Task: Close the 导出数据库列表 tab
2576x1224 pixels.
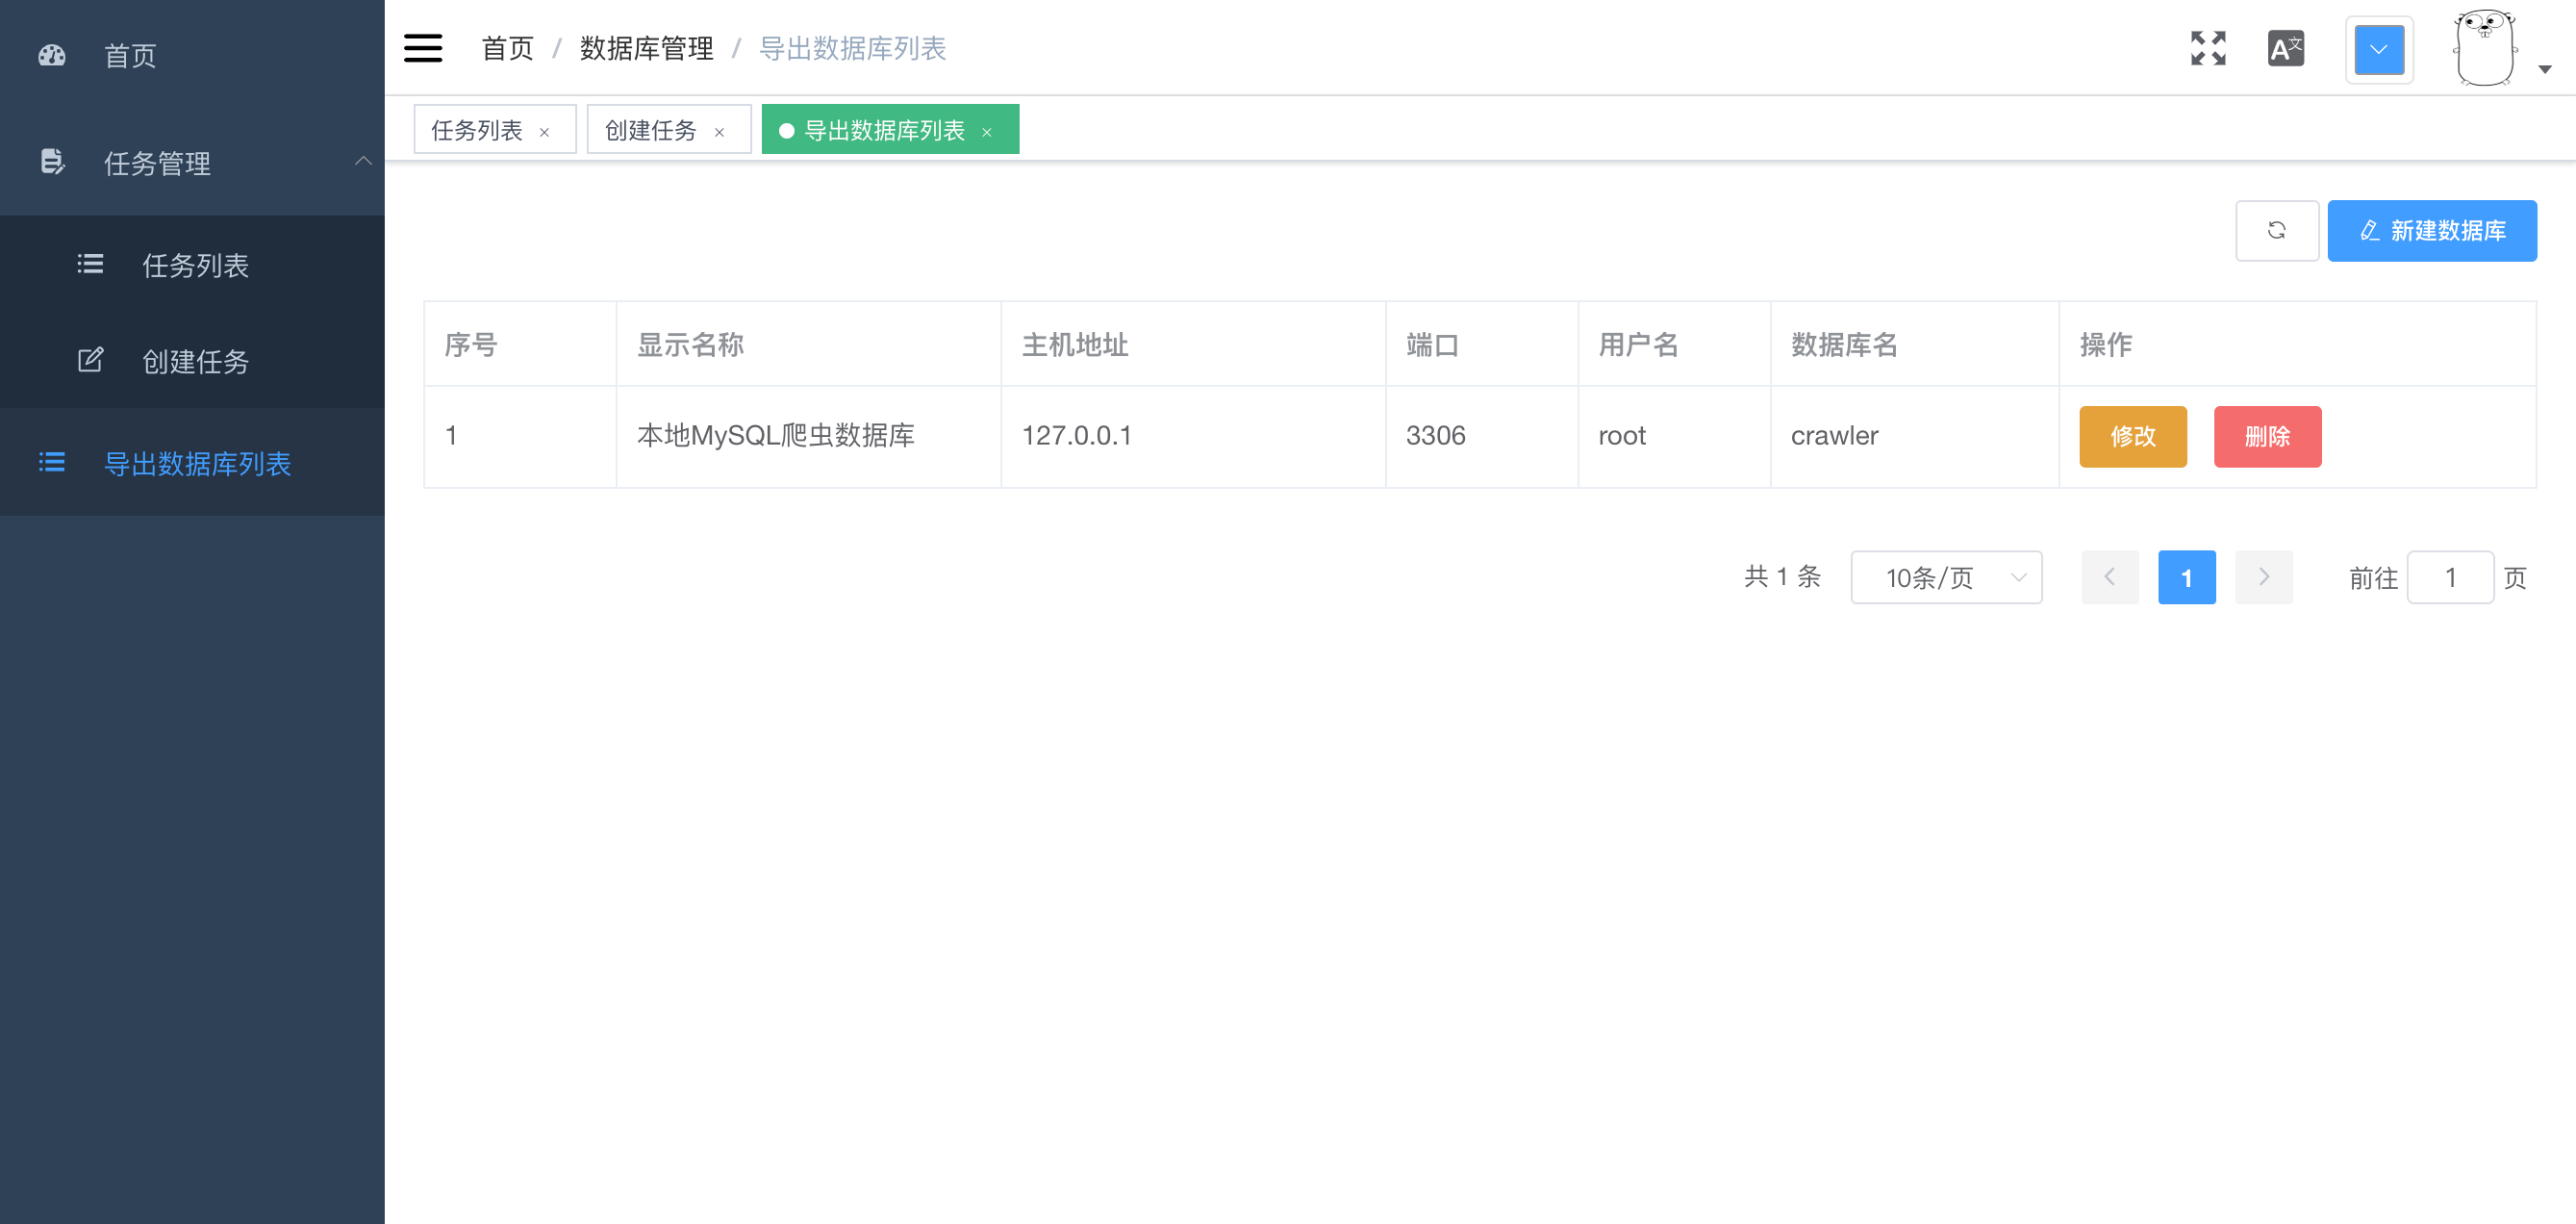Action: pyautogui.click(x=987, y=132)
